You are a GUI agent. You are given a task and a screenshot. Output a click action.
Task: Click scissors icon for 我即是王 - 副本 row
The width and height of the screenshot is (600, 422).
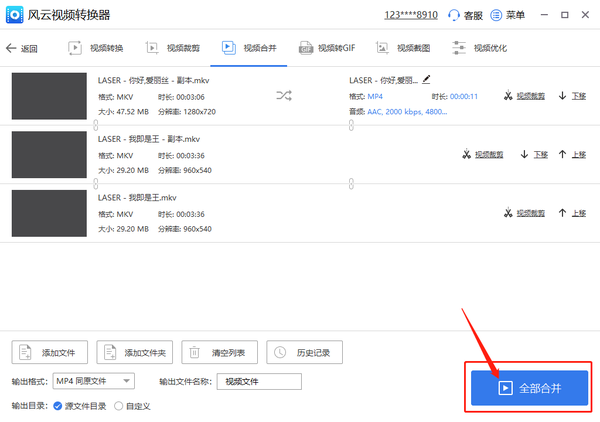[466, 154]
